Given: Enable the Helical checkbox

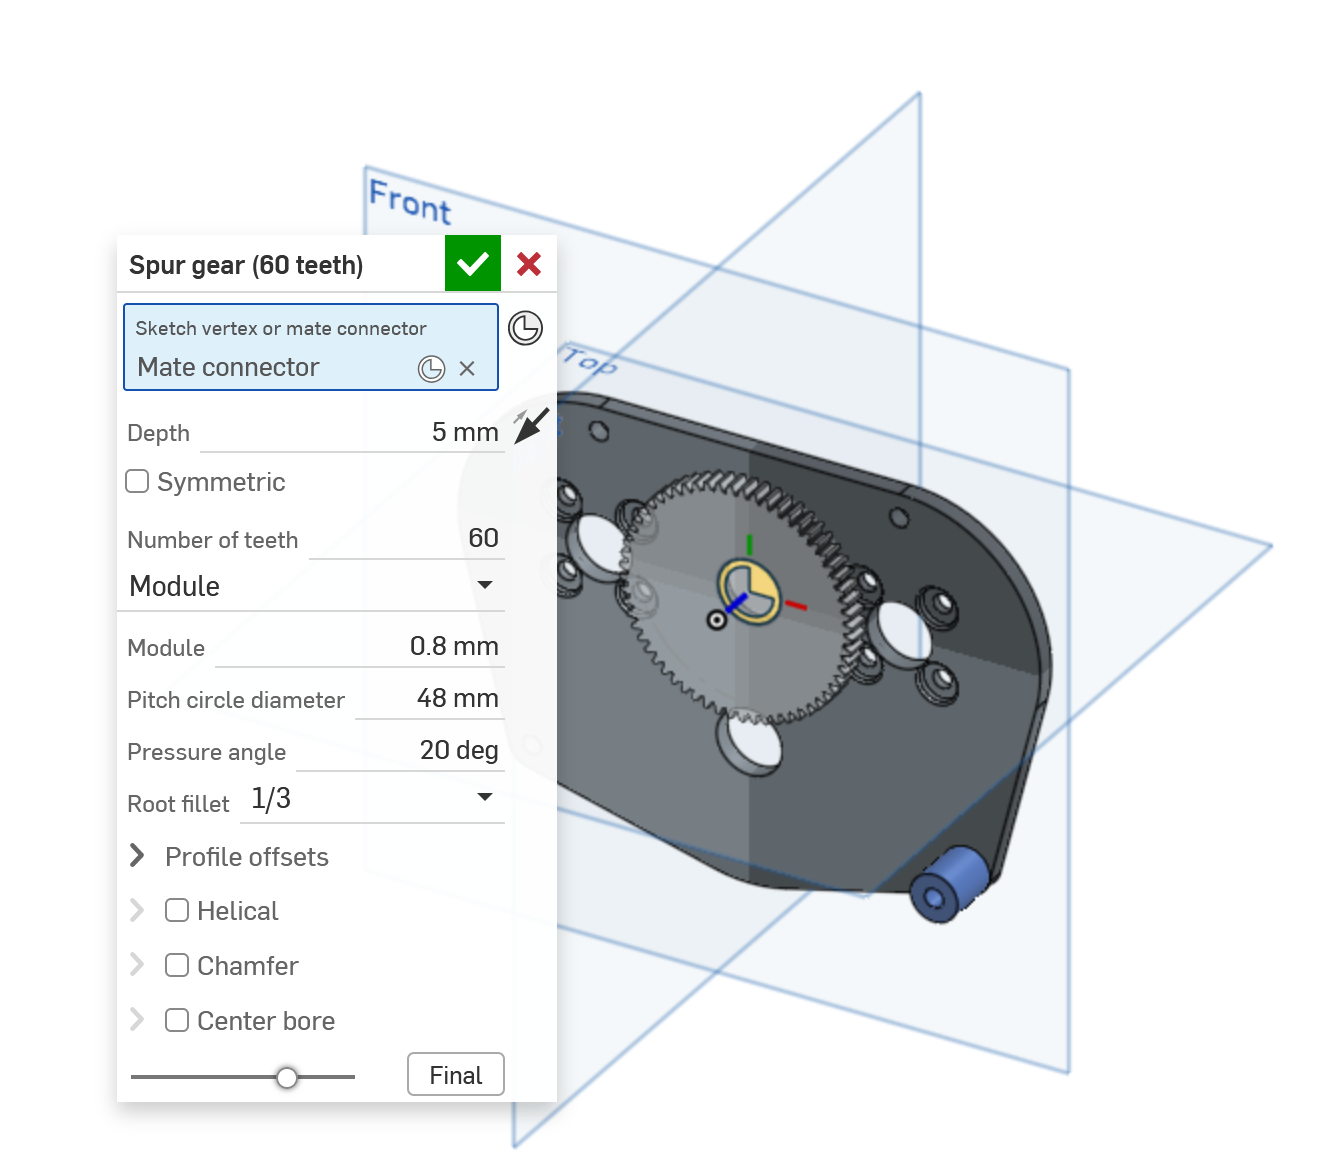Looking at the screenshot, I should point(177,910).
